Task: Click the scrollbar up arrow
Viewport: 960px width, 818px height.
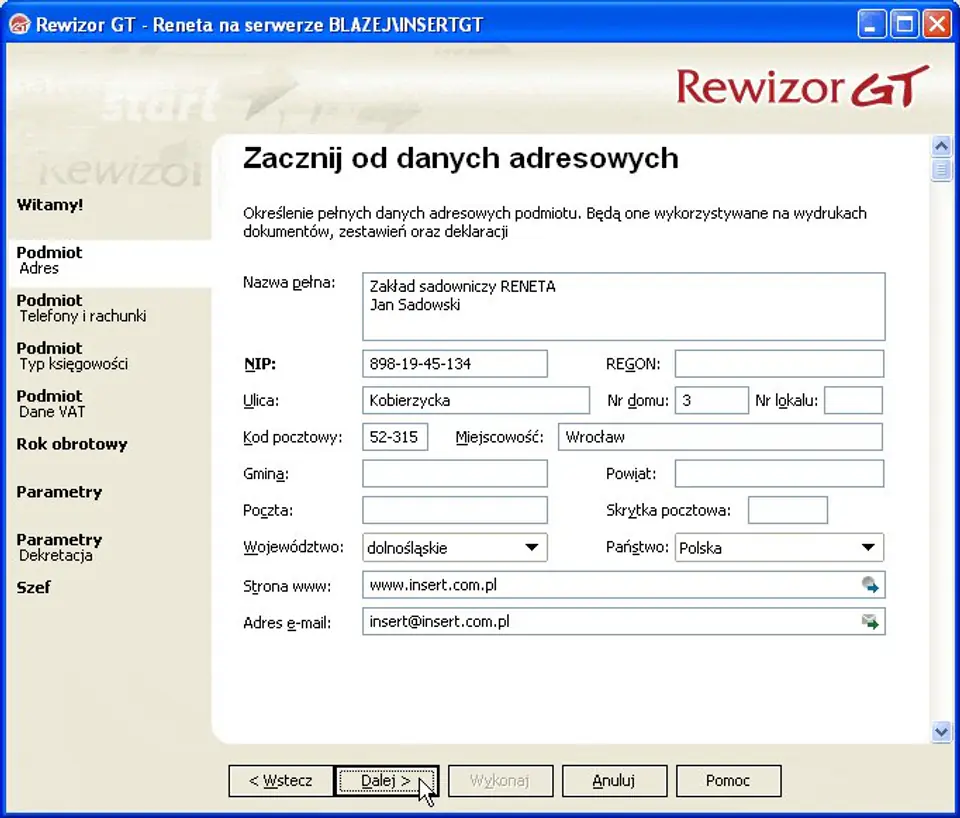Action: pyautogui.click(x=941, y=146)
